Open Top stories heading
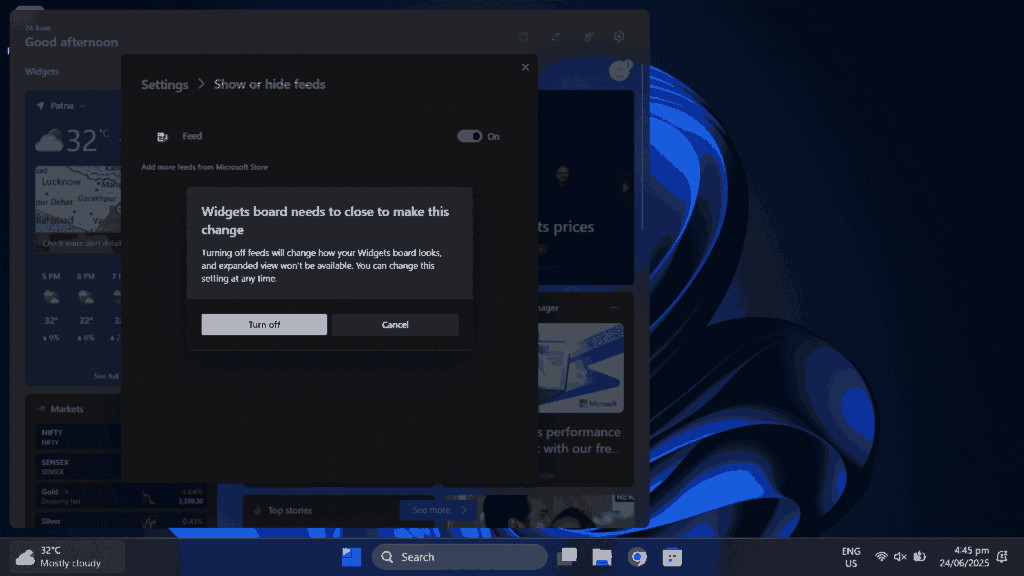Screen dimensions: 1024x576 coord(290,511)
